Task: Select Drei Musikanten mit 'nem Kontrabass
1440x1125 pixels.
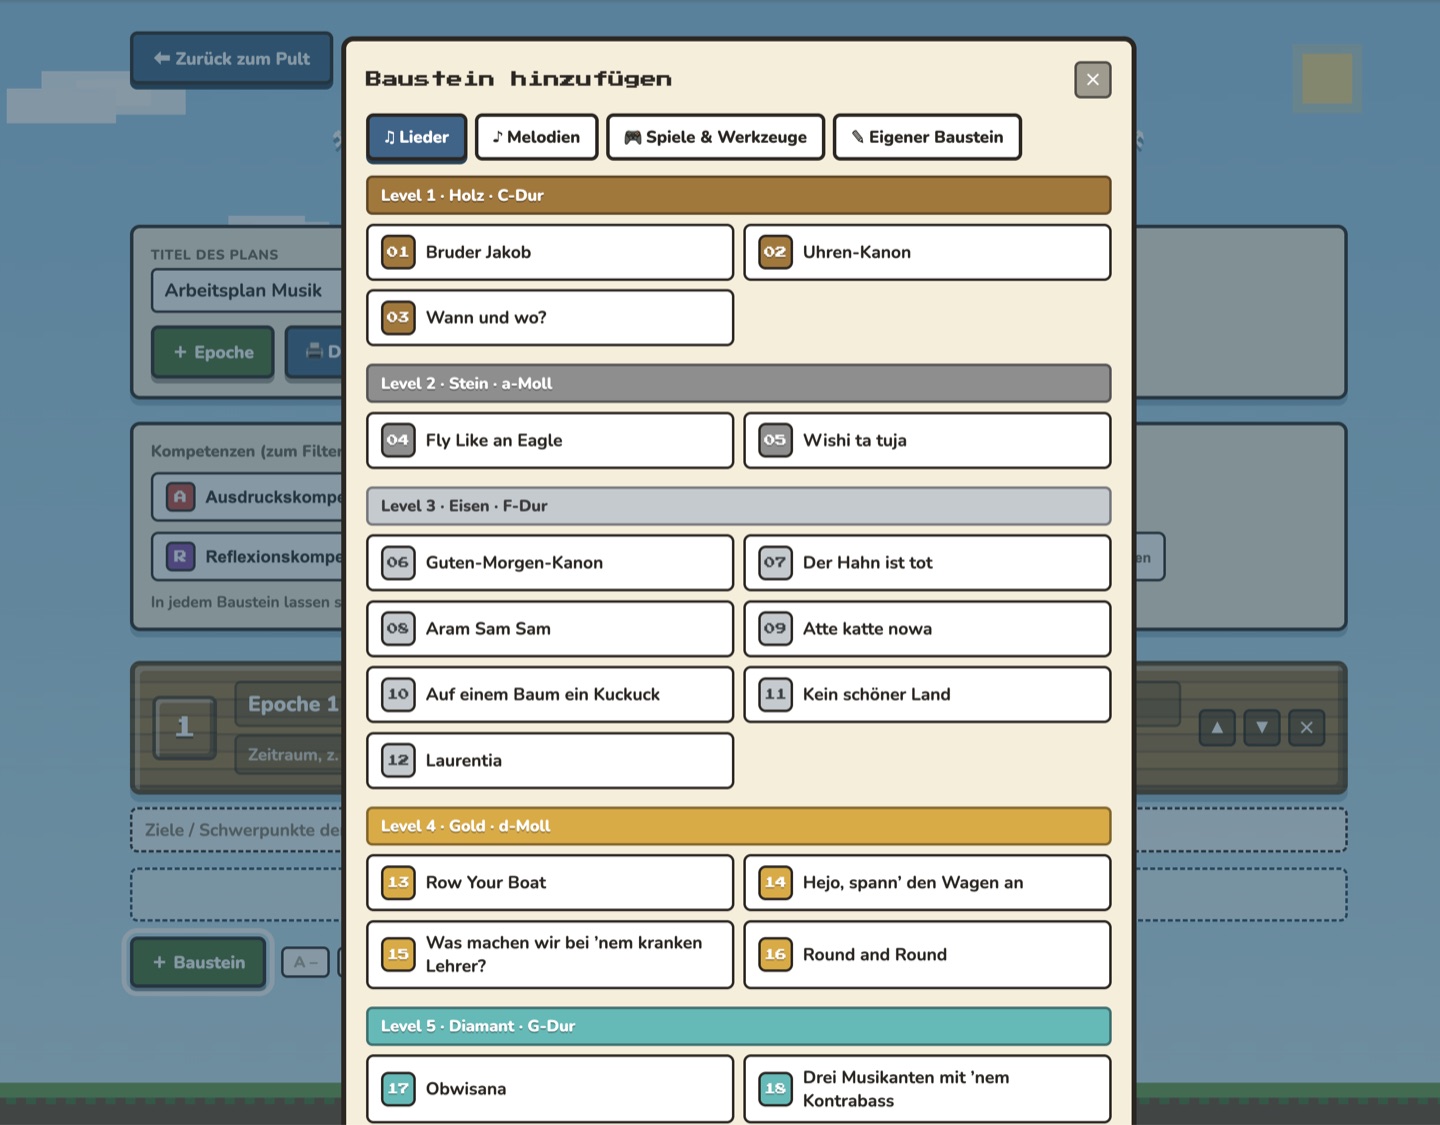Action: (927, 1089)
